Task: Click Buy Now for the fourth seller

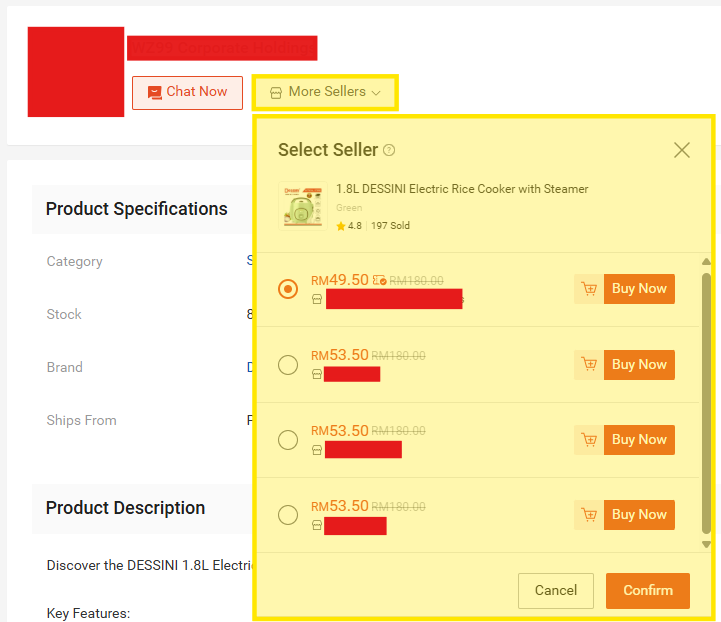Action: pos(639,515)
